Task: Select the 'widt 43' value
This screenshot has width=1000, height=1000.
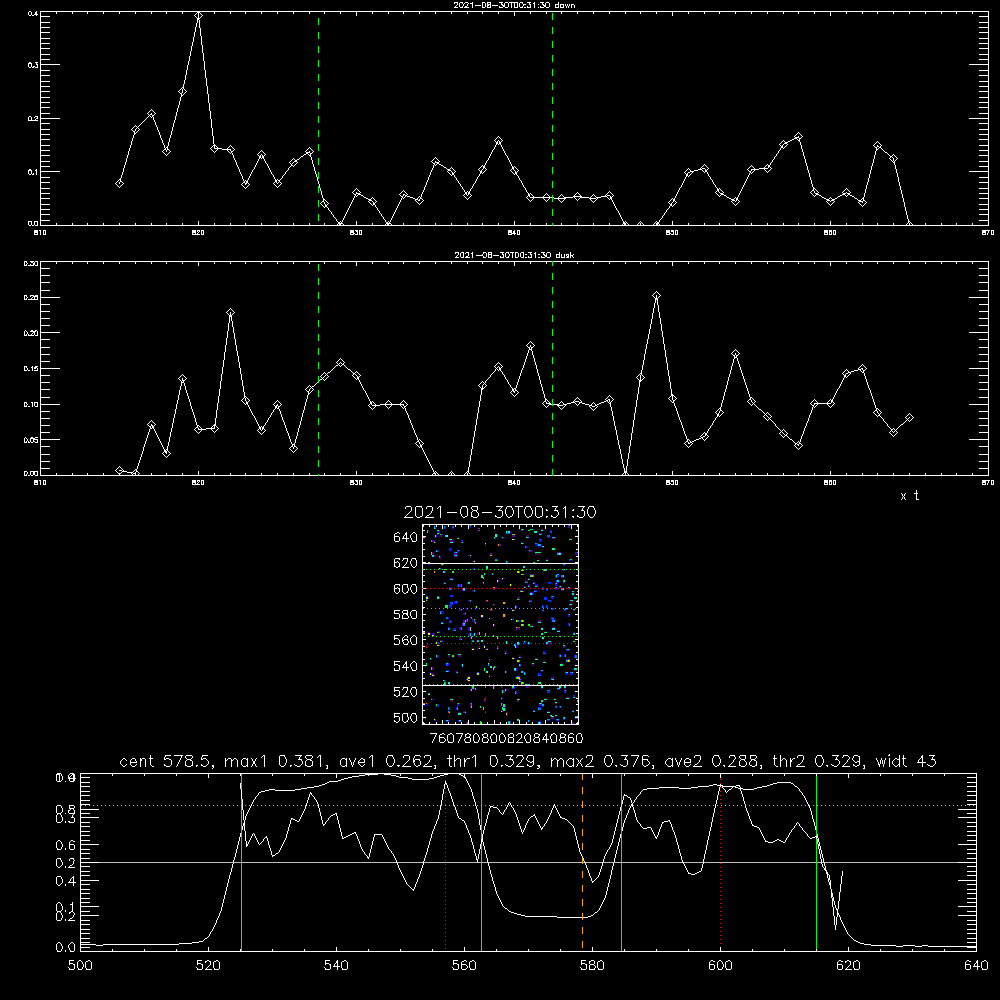Action: [906, 761]
